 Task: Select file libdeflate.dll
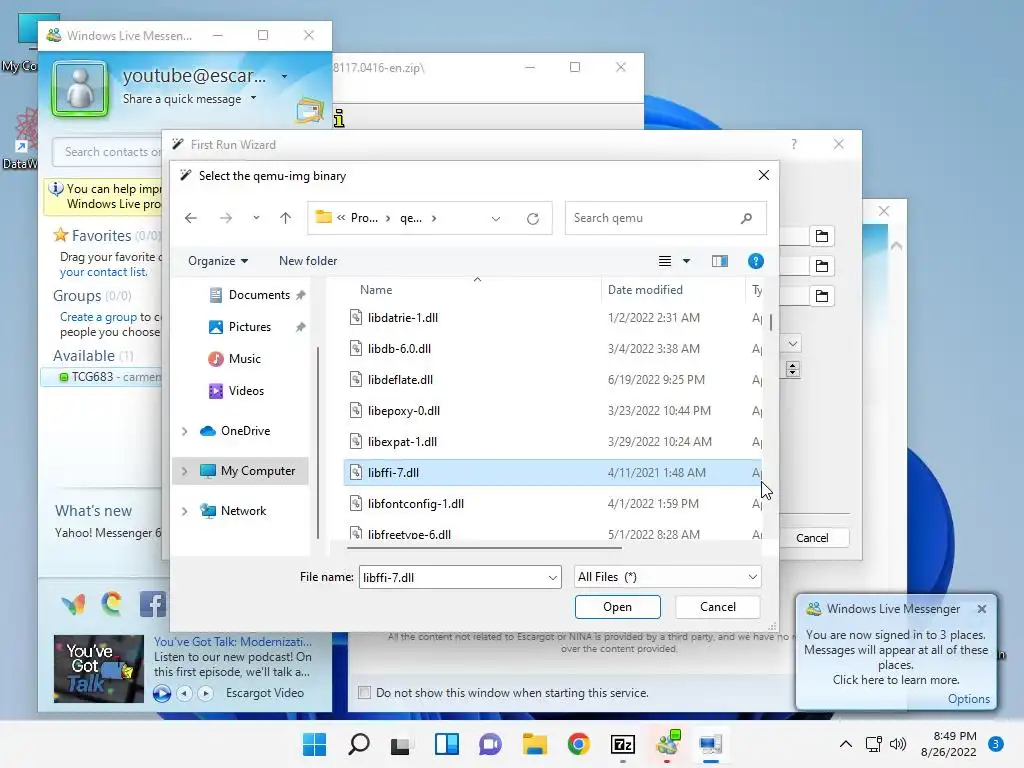coord(552,379)
